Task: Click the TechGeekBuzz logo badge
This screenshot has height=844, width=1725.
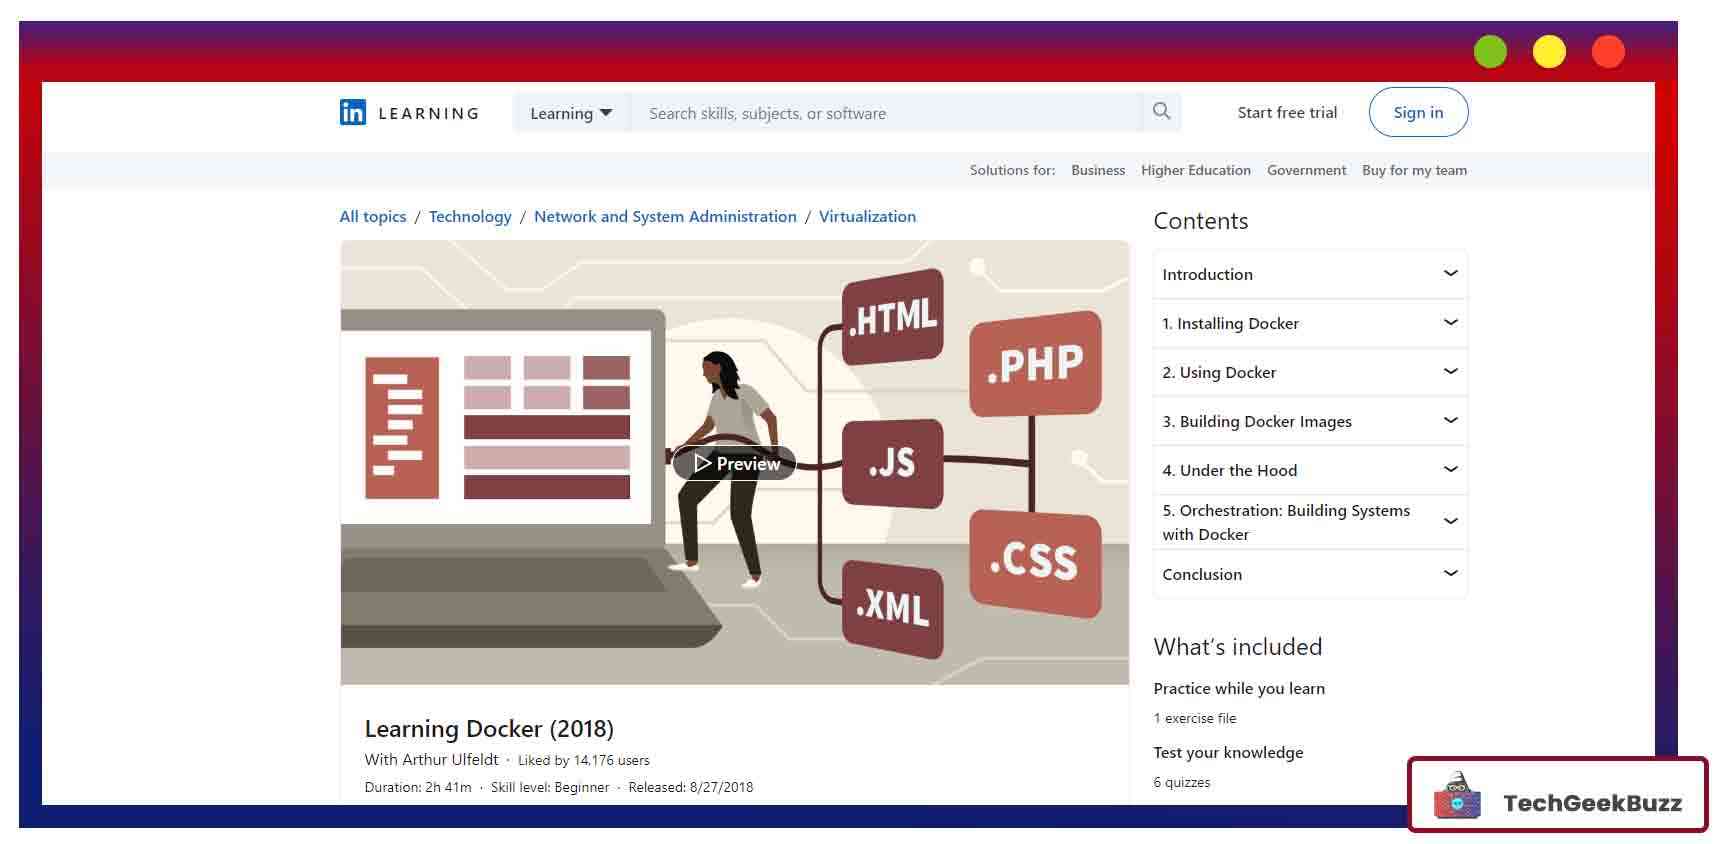Action: click(x=1557, y=796)
